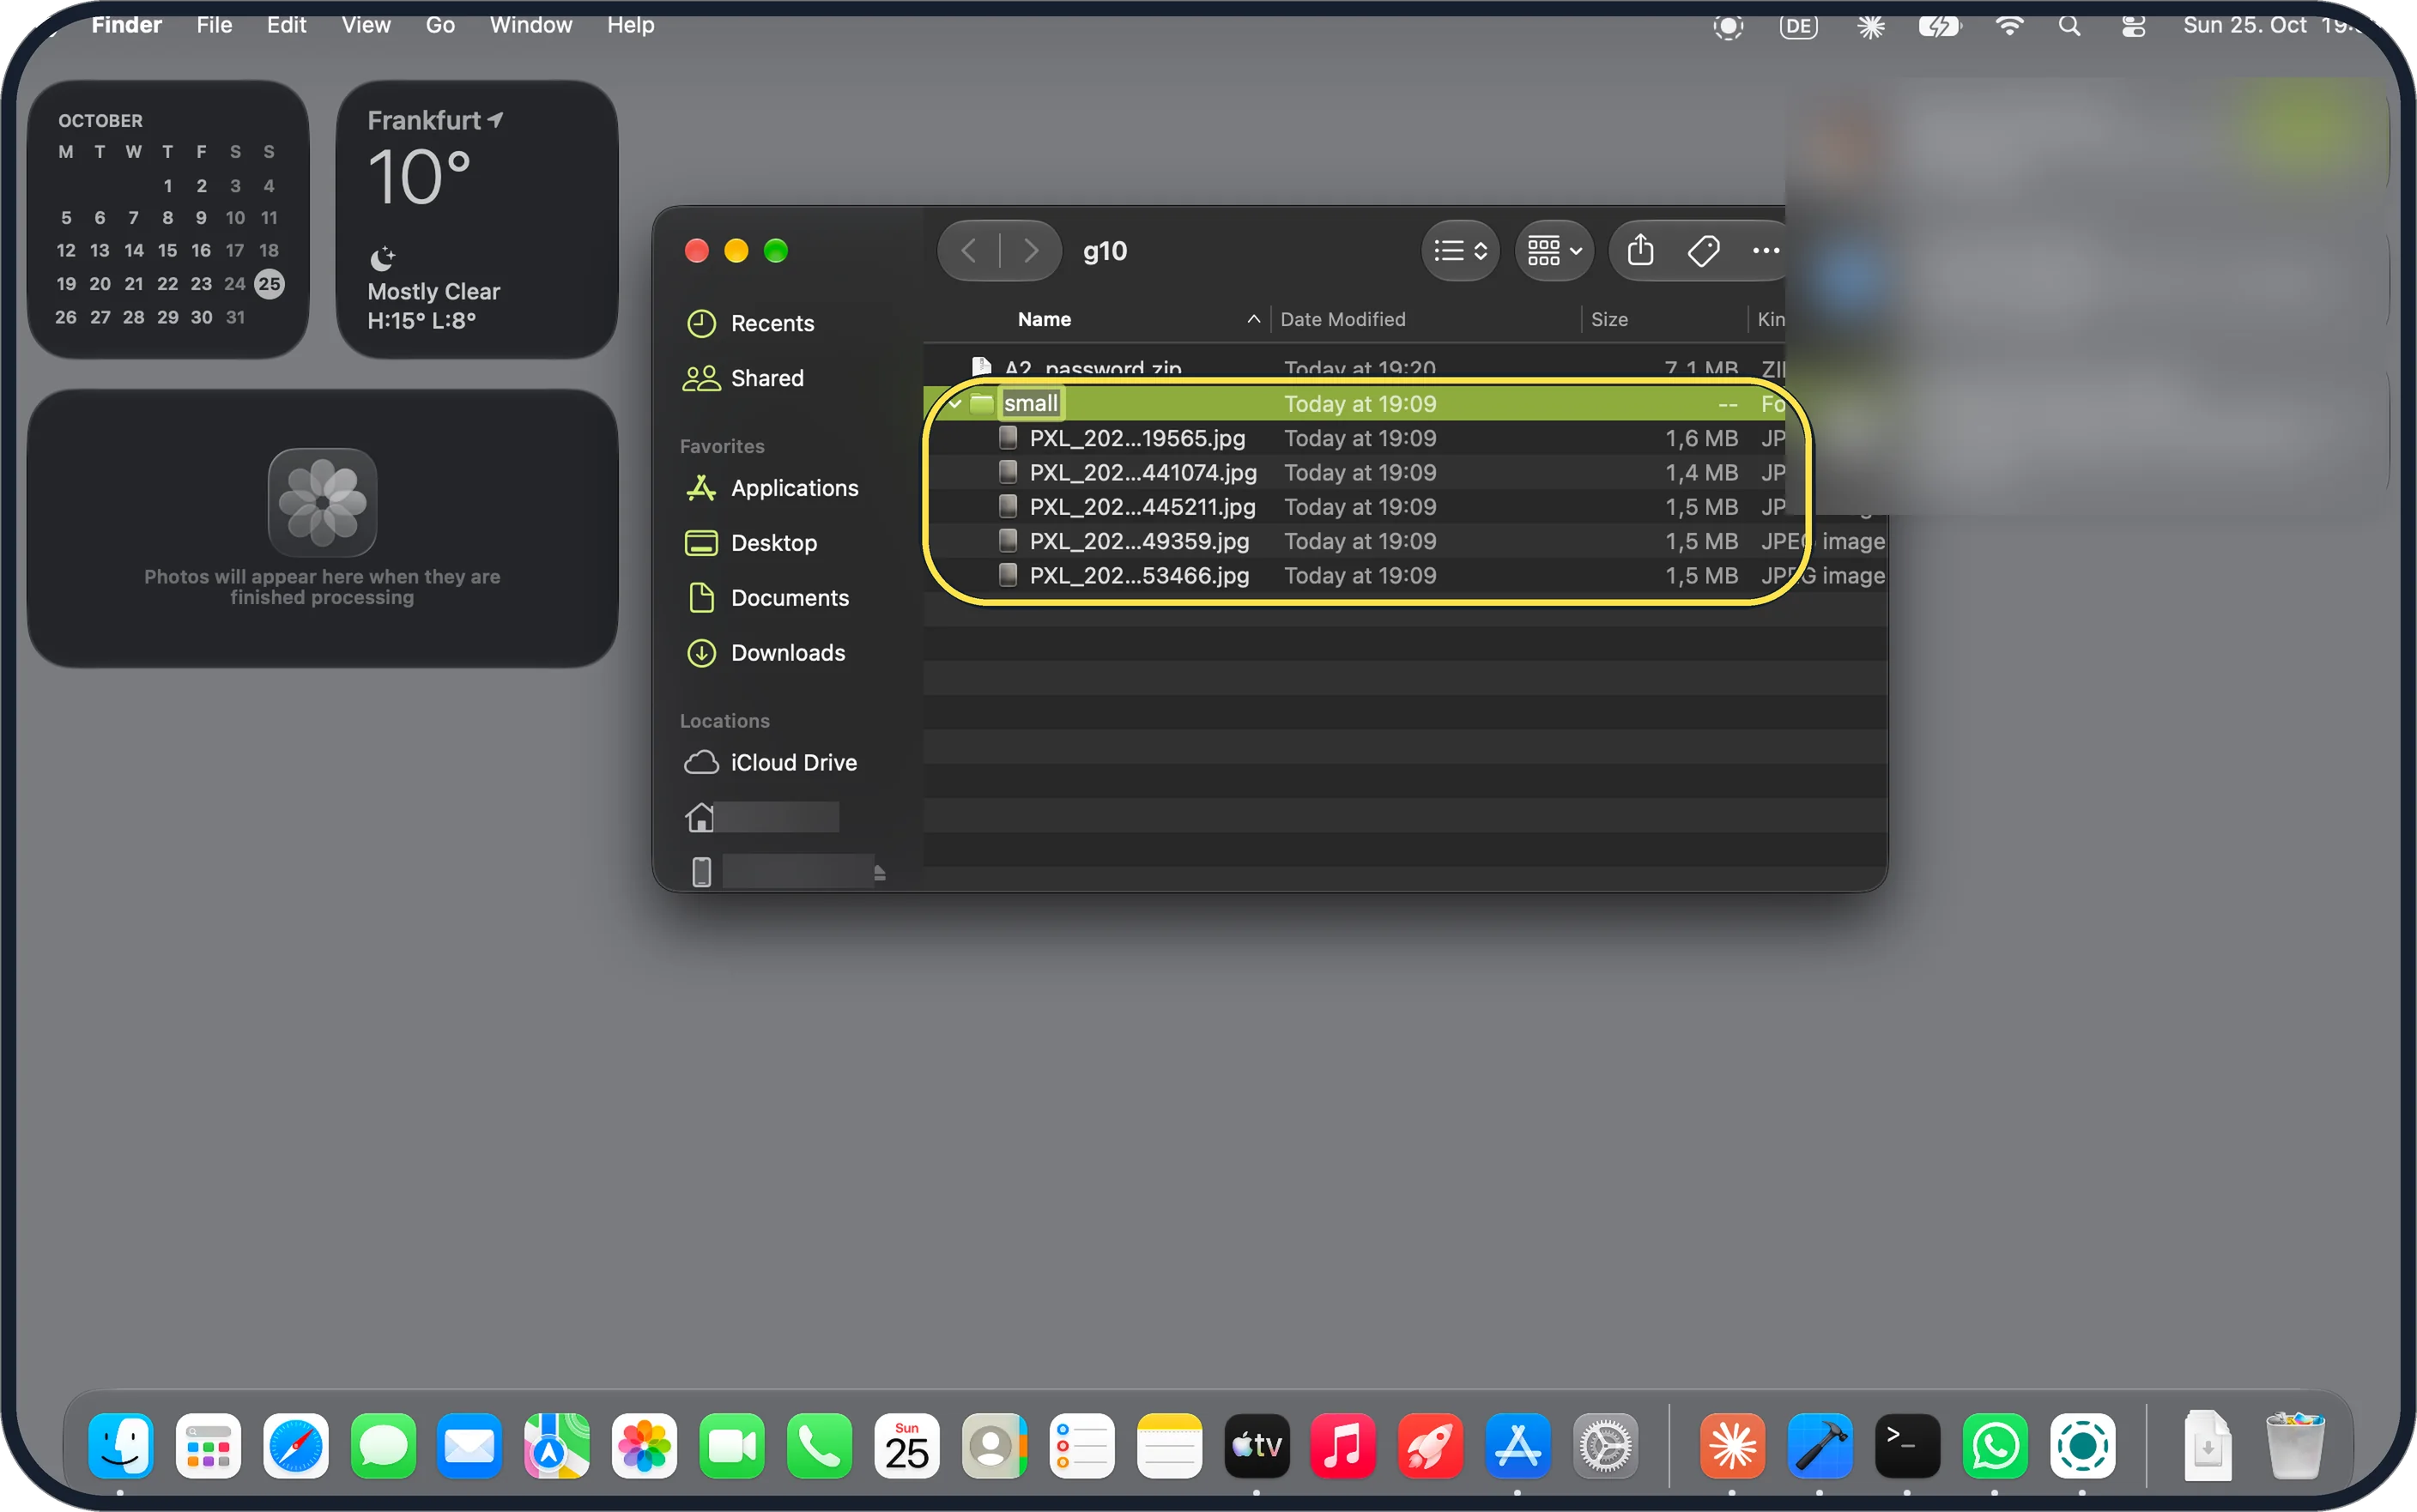Eject the connected device in sidebar

point(879,873)
